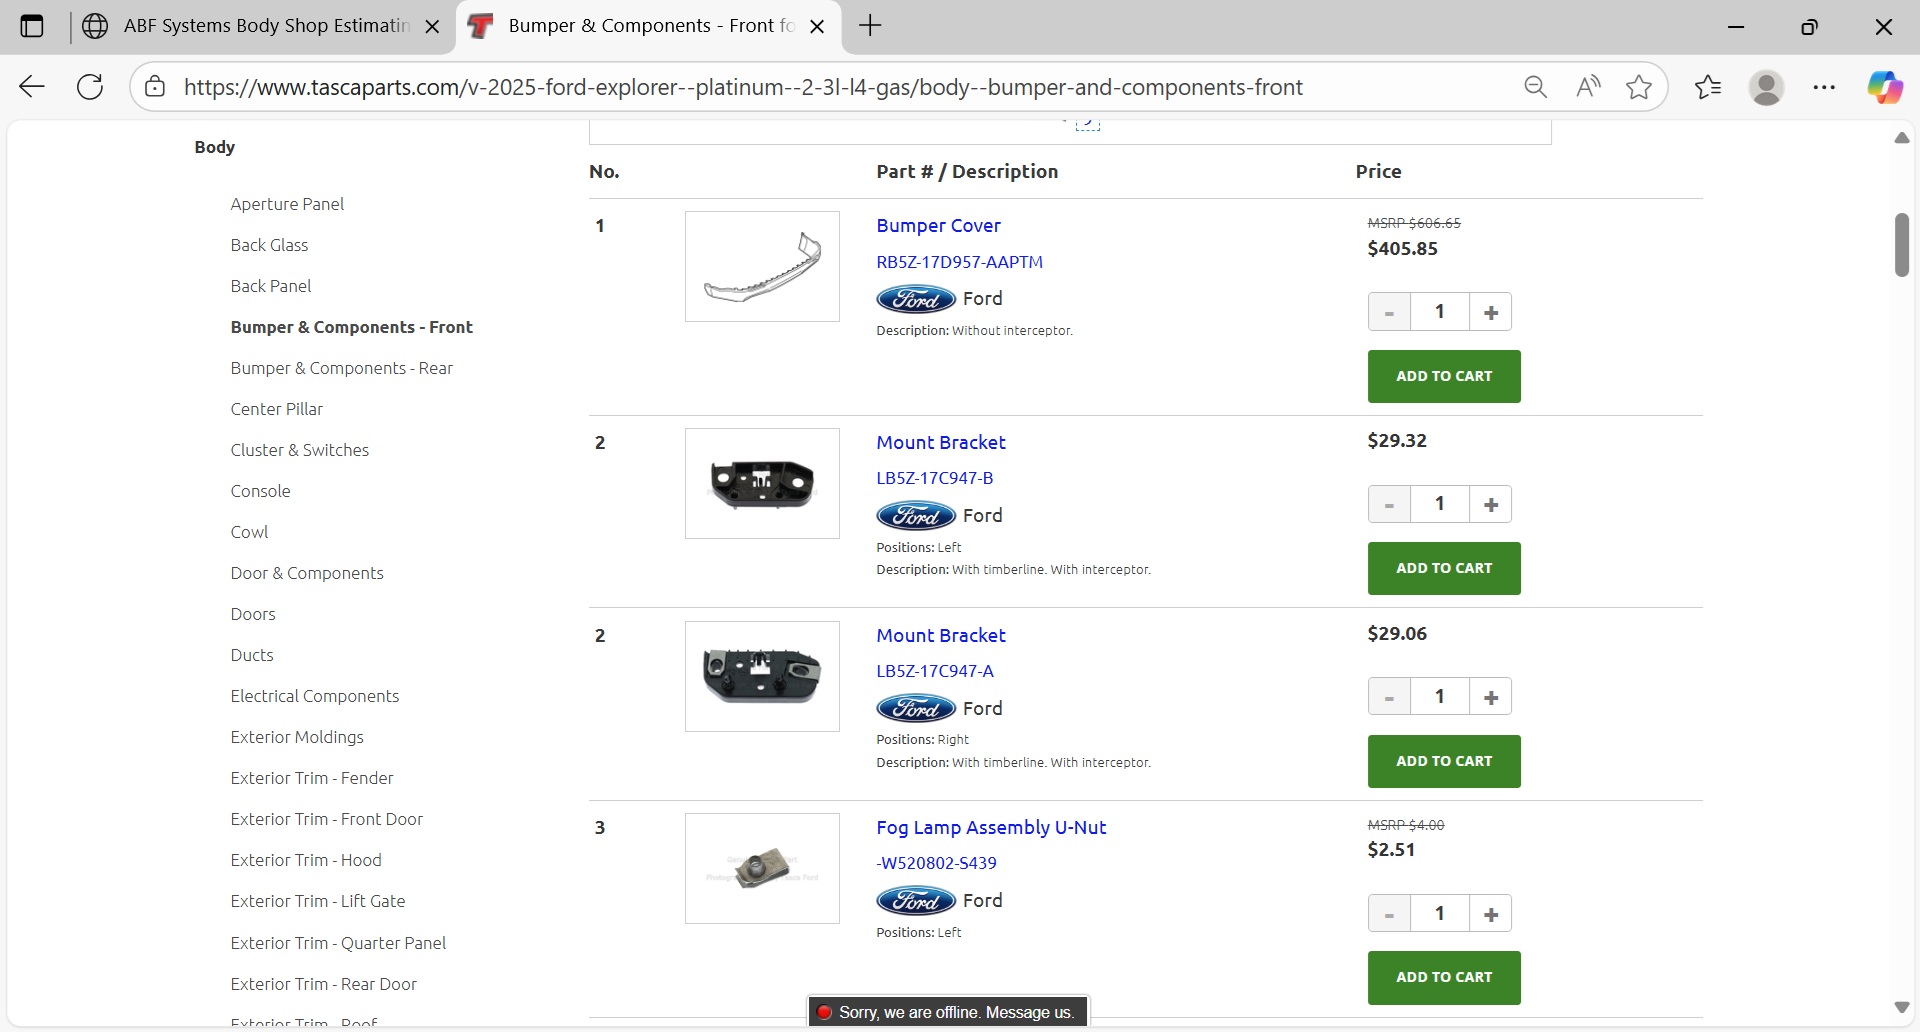The image size is (1920, 1032).
Task: Increase LB5Z-17C947-B Mount Bracket quantity
Action: (x=1491, y=505)
